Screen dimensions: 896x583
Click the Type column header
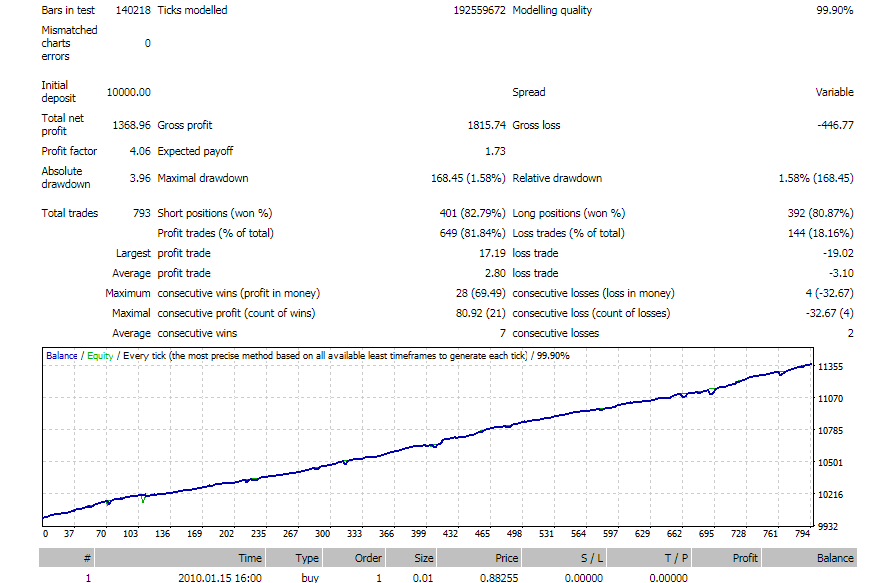294,558
